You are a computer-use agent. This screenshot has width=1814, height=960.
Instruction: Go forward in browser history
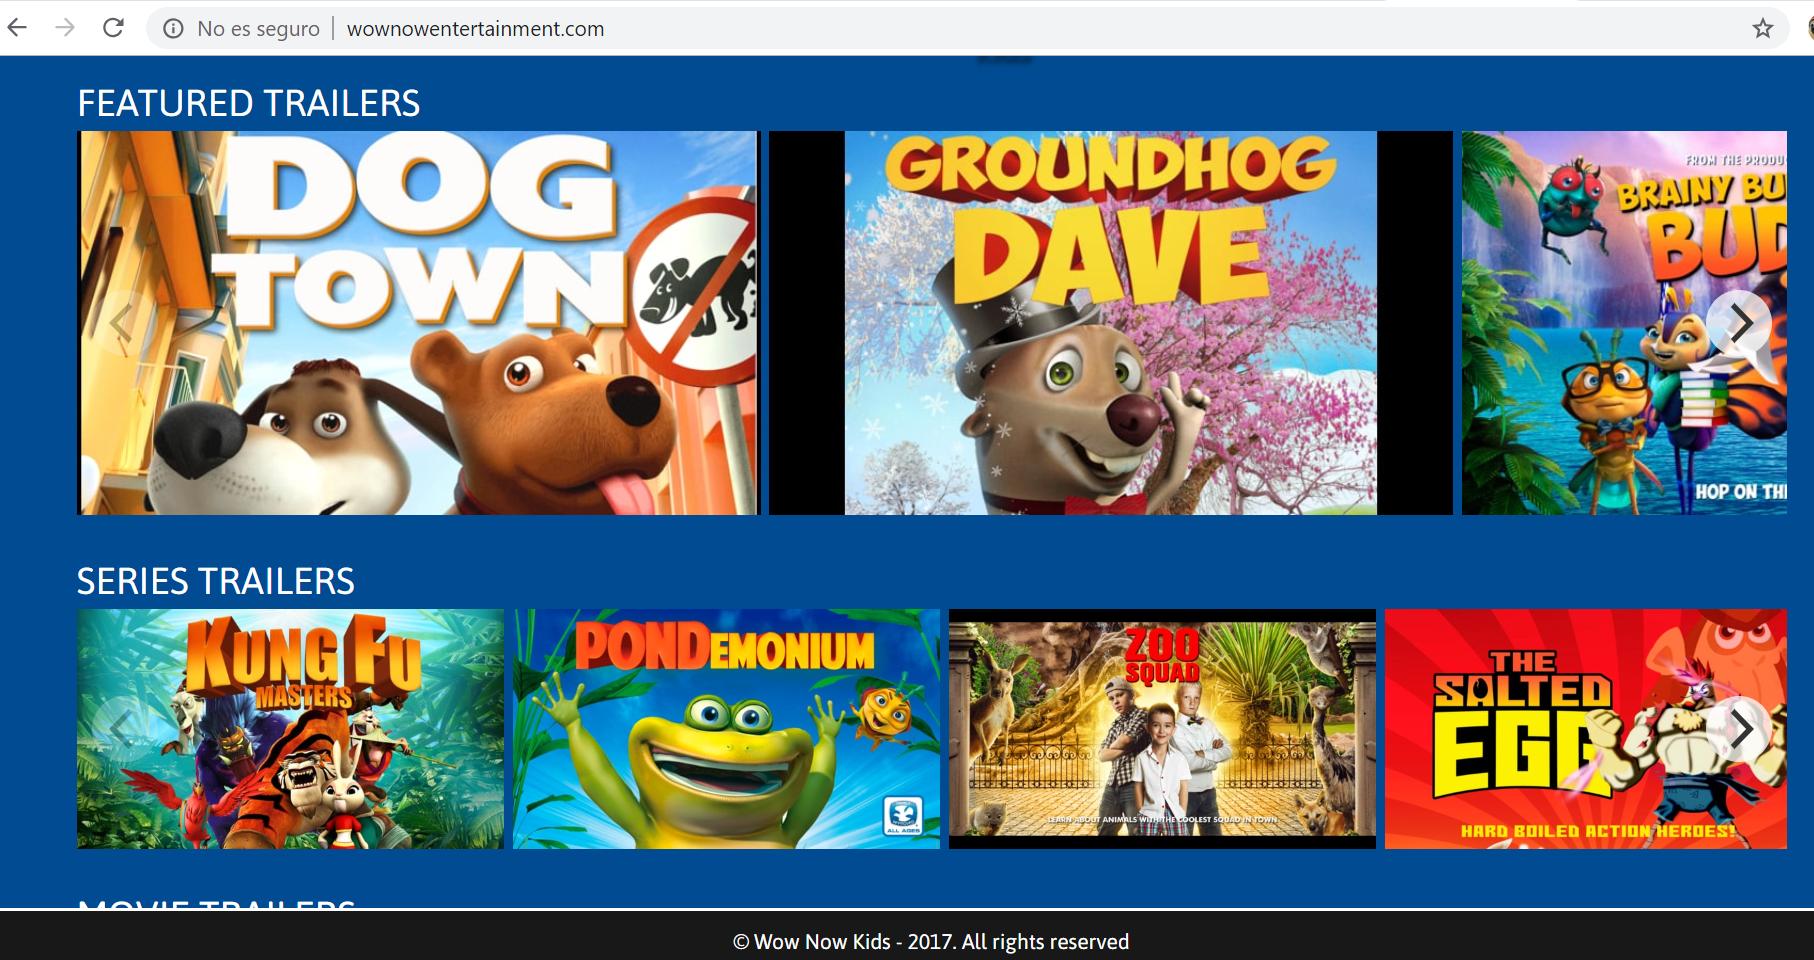point(65,28)
